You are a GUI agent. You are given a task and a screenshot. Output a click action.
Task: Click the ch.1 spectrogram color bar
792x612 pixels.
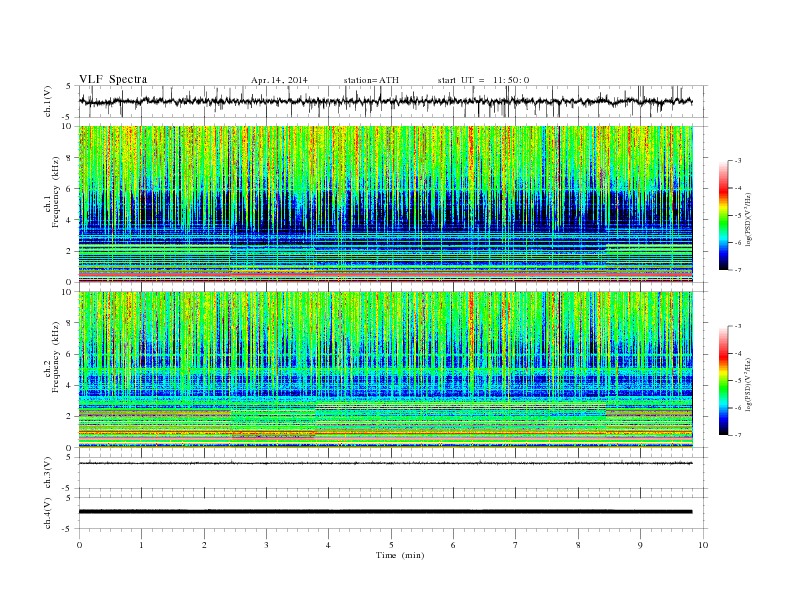click(x=723, y=216)
